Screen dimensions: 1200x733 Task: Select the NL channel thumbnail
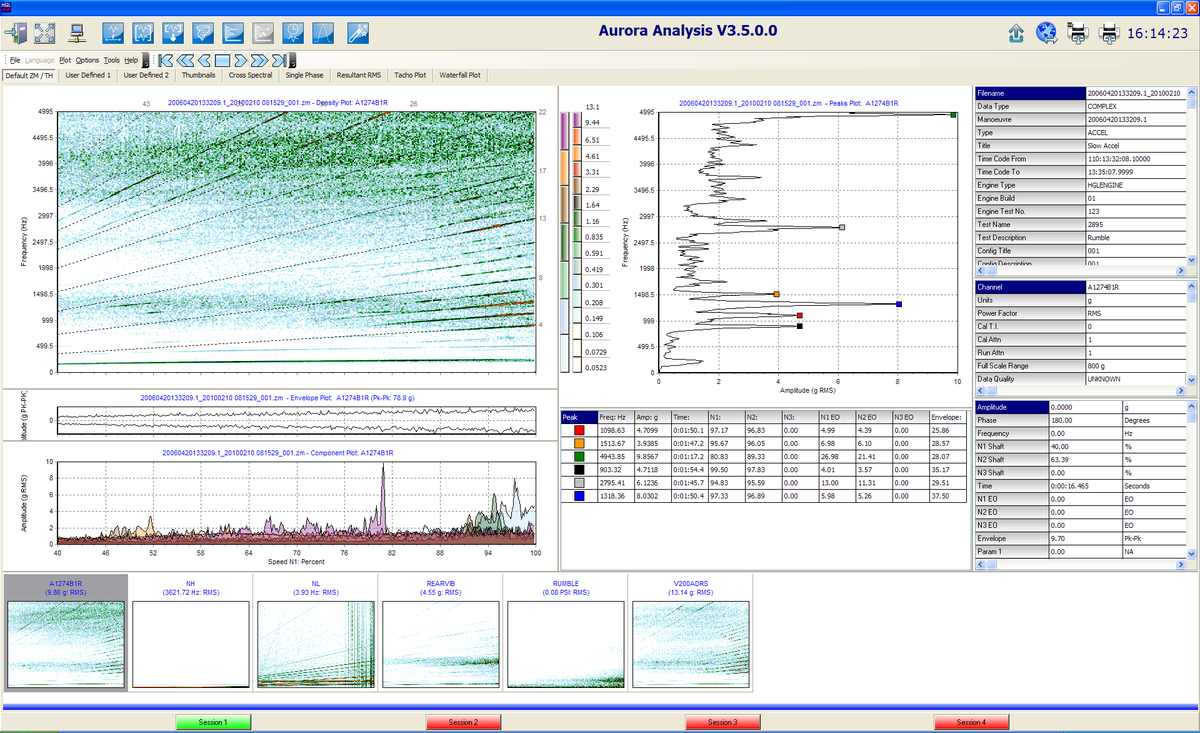tap(316, 631)
